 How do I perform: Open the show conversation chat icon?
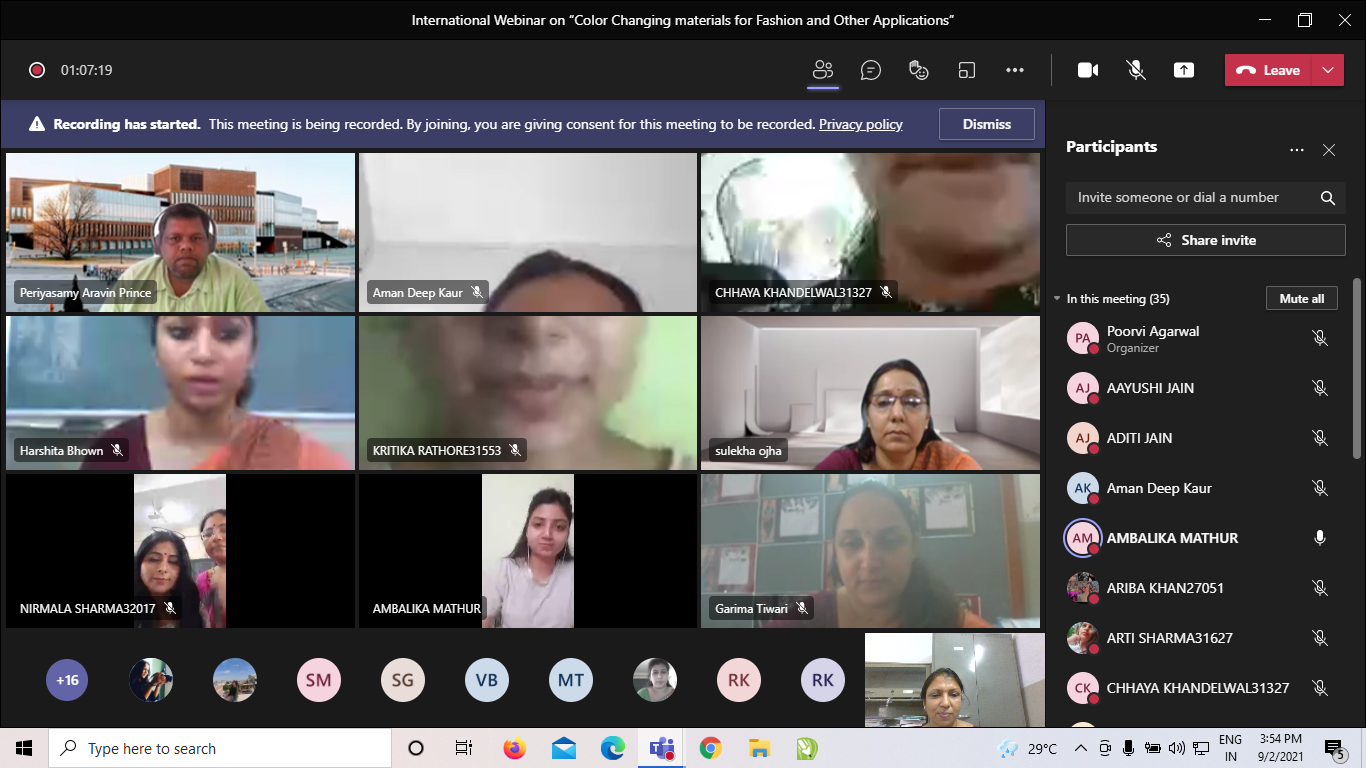click(871, 70)
